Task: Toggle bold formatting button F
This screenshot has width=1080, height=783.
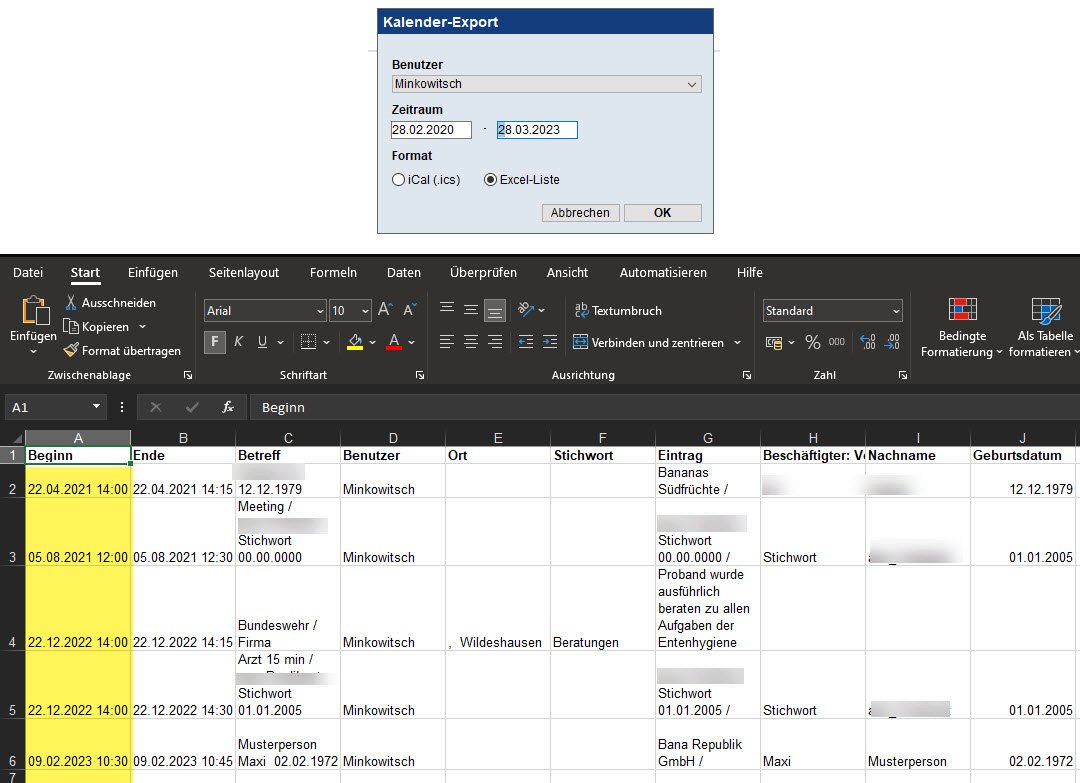Action: click(215, 342)
